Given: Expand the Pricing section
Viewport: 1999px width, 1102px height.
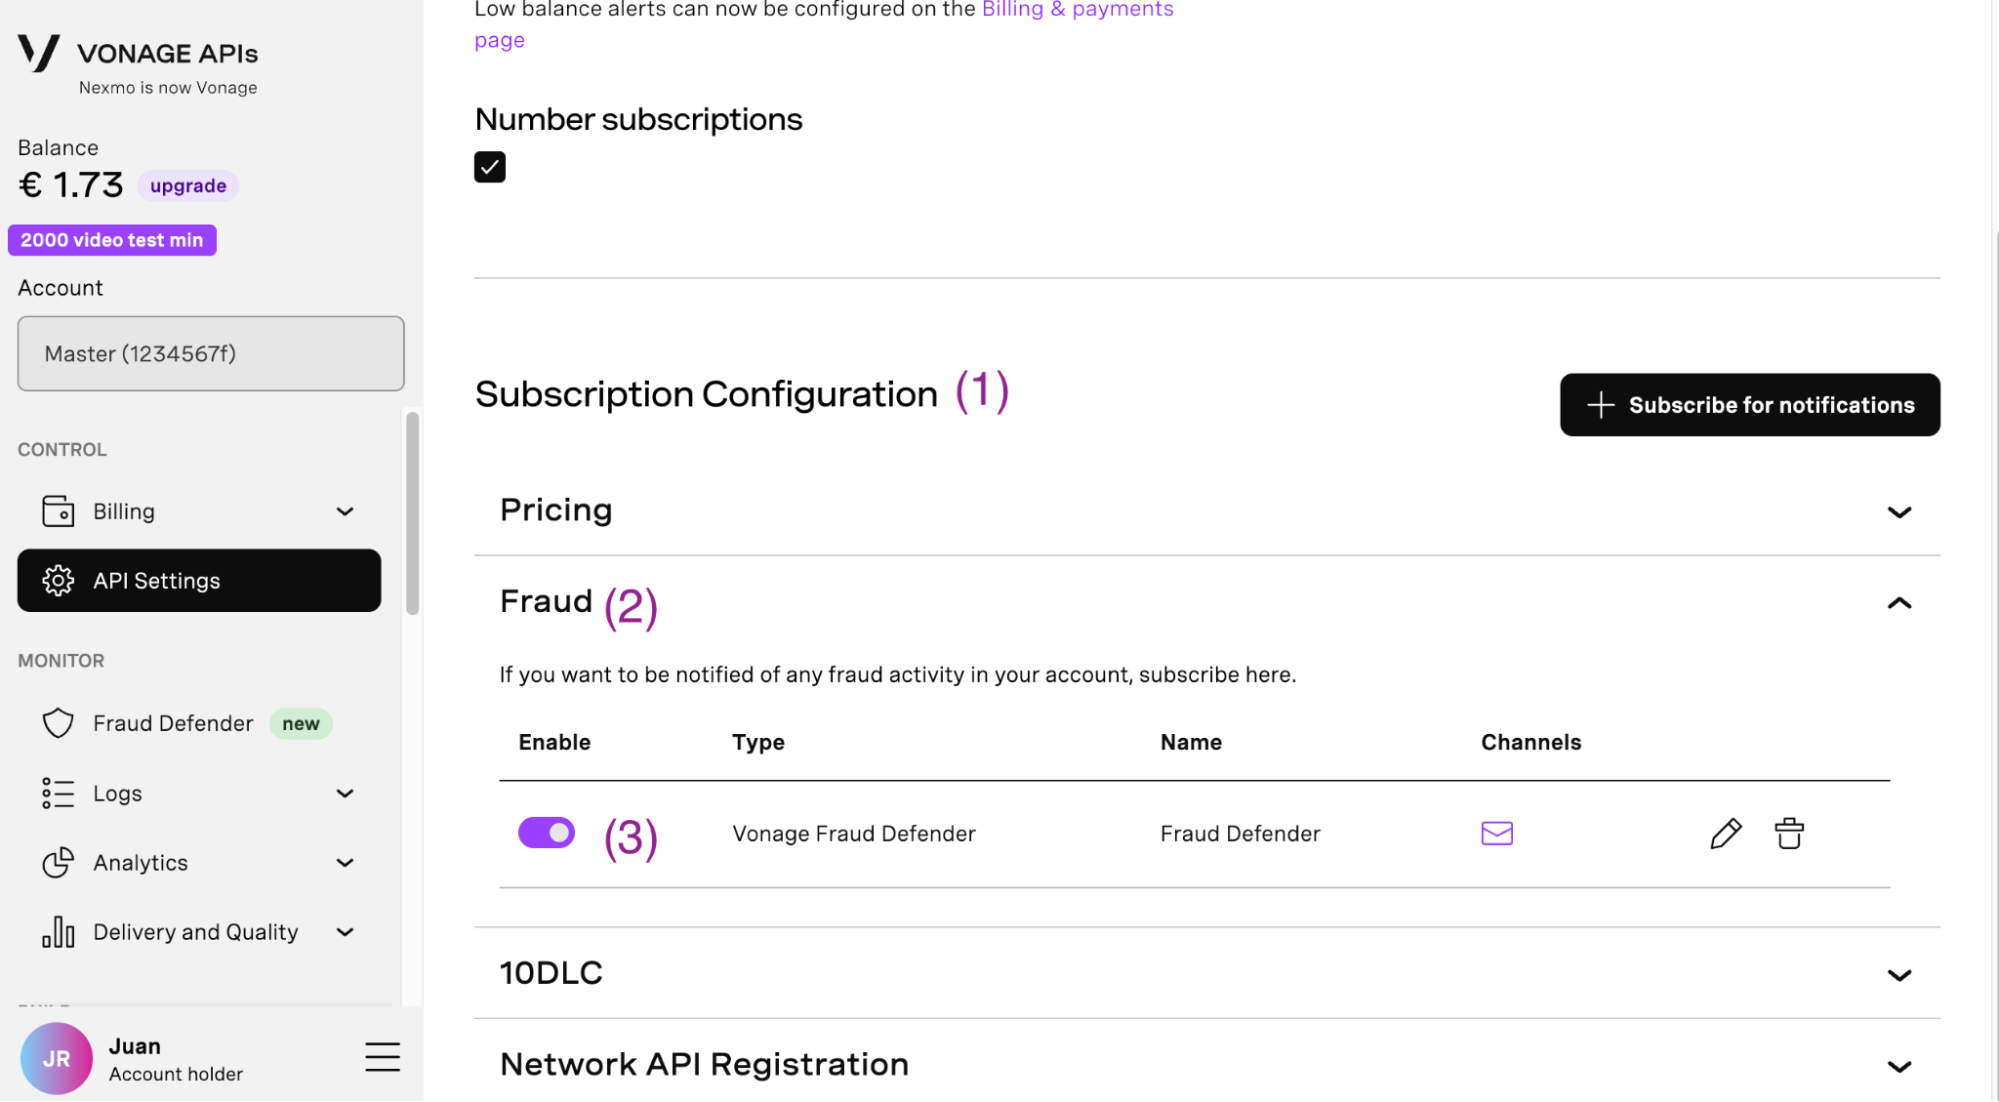Looking at the screenshot, I should pyautogui.click(x=1898, y=511).
